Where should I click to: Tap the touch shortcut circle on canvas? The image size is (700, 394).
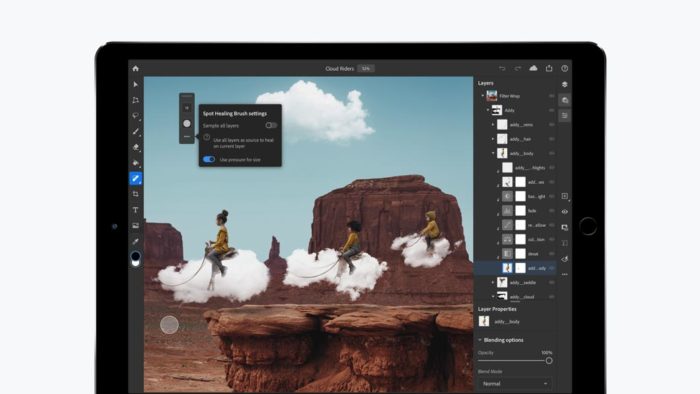(169, 325)
